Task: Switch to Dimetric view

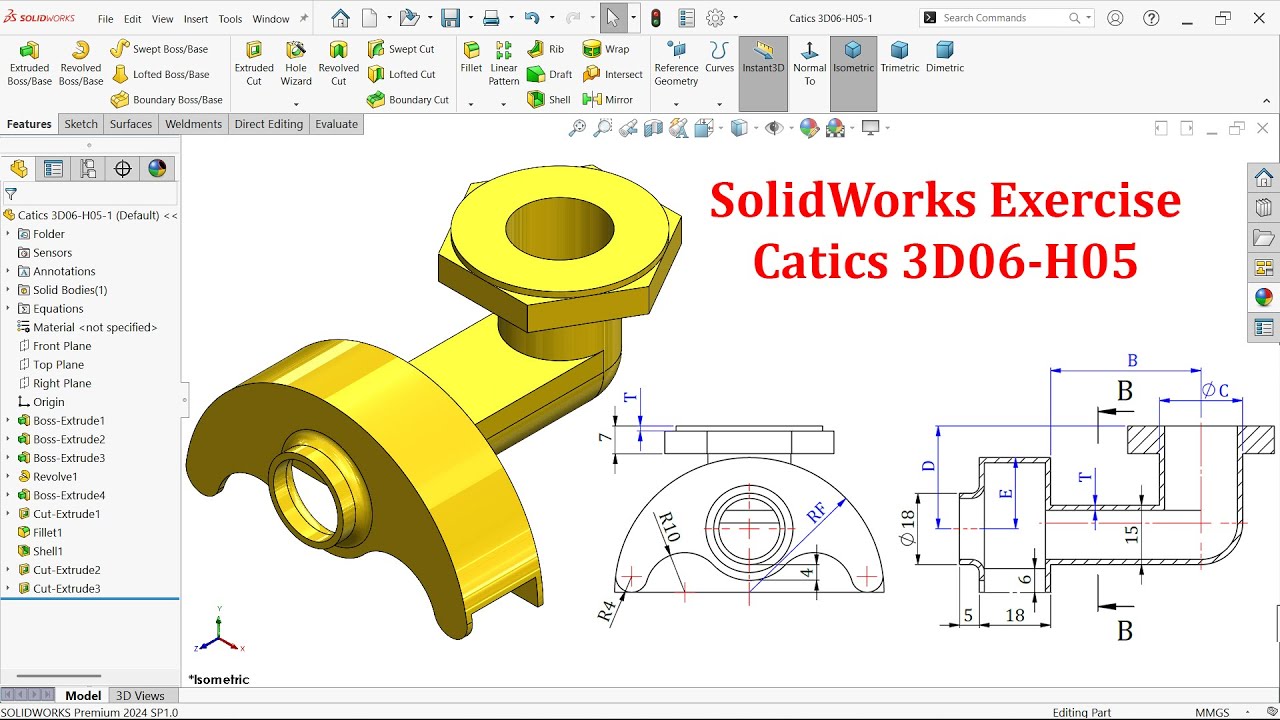Action: (x=945, y=58)
